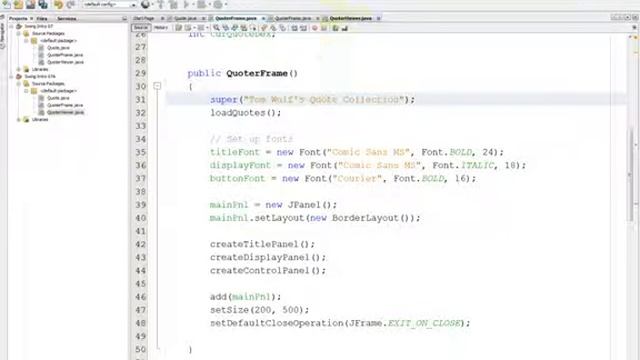Collapse the upper Swing Intro project node

(11, 26)
